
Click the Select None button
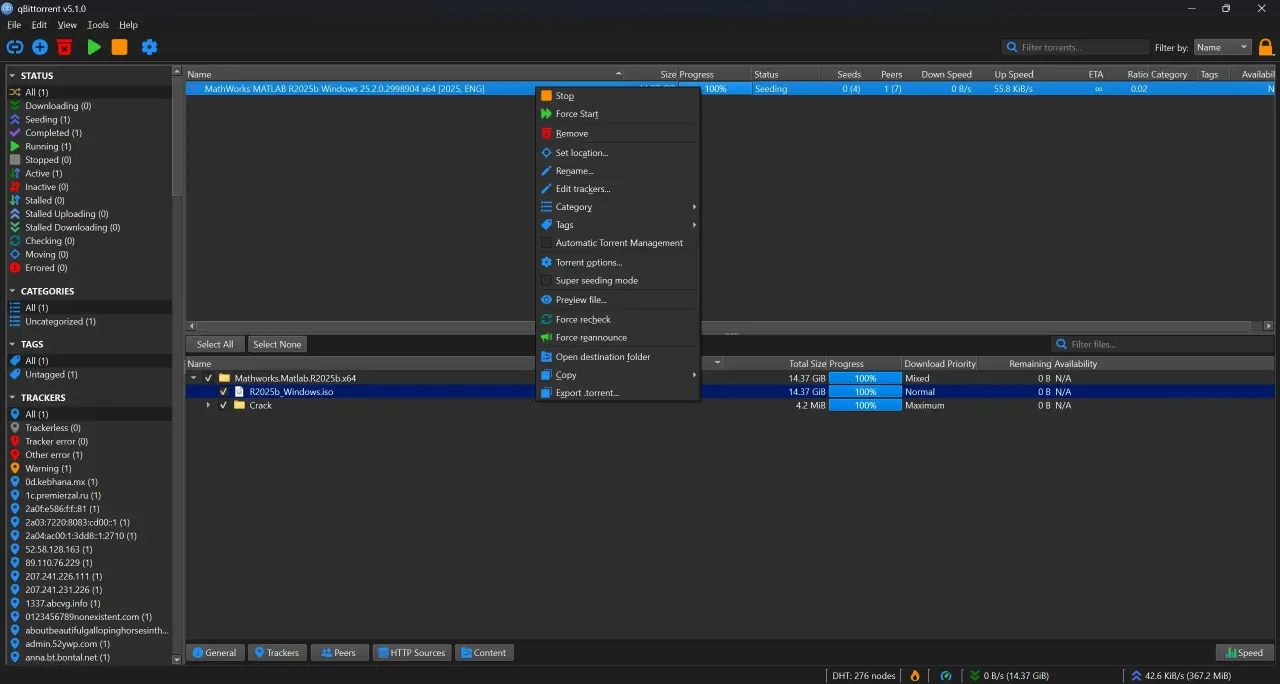[x=277, y=344]
